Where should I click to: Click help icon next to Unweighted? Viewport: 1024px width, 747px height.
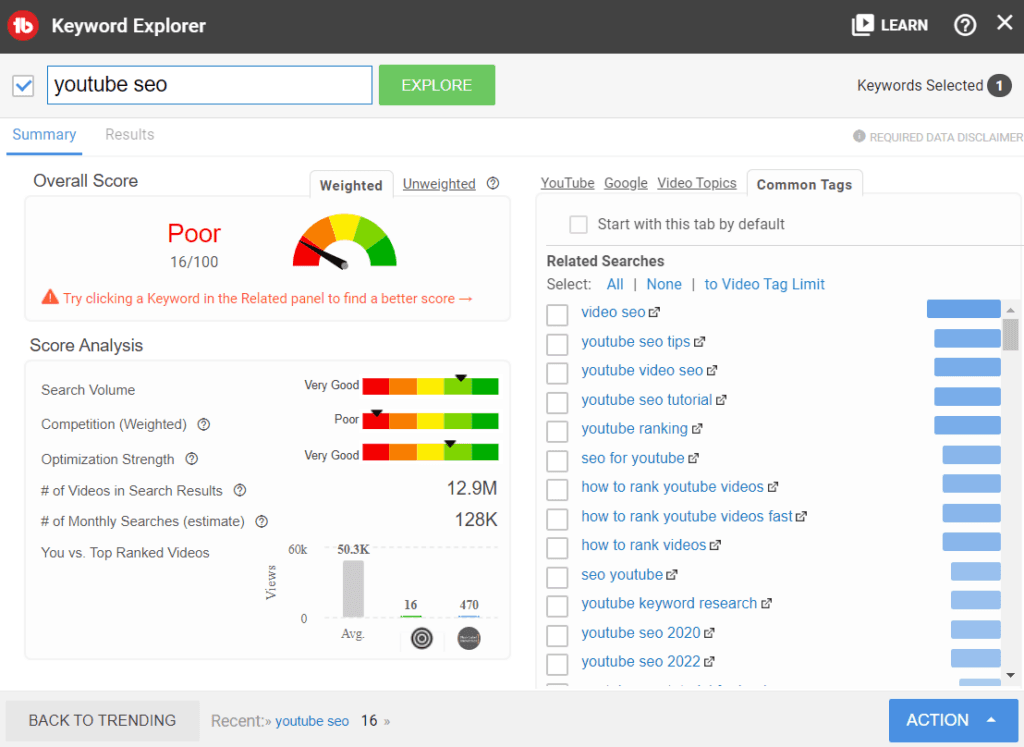coord(493,183)
